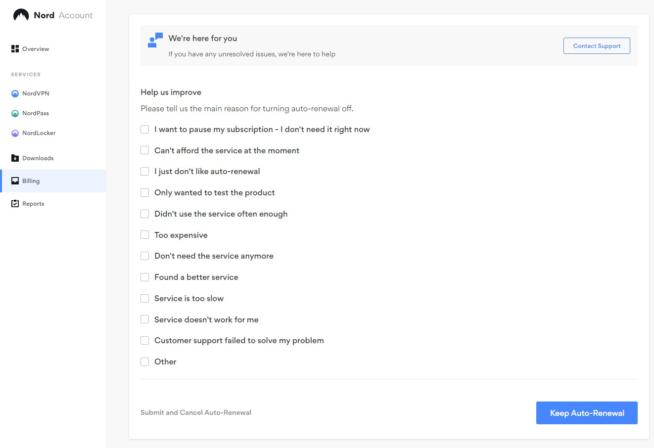Check 'Customer support failed to solve my problem'
654x448 pixels.
point(145,340)
